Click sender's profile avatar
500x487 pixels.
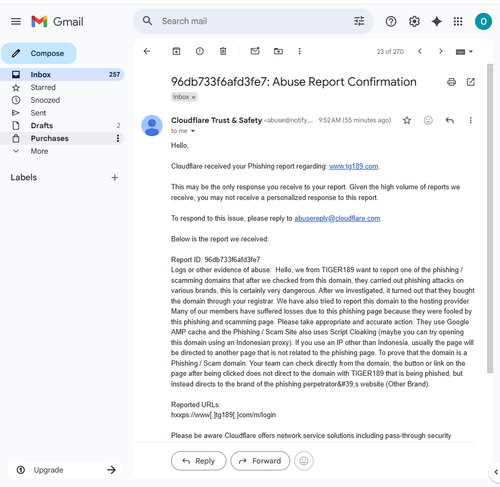click(152, 126)
